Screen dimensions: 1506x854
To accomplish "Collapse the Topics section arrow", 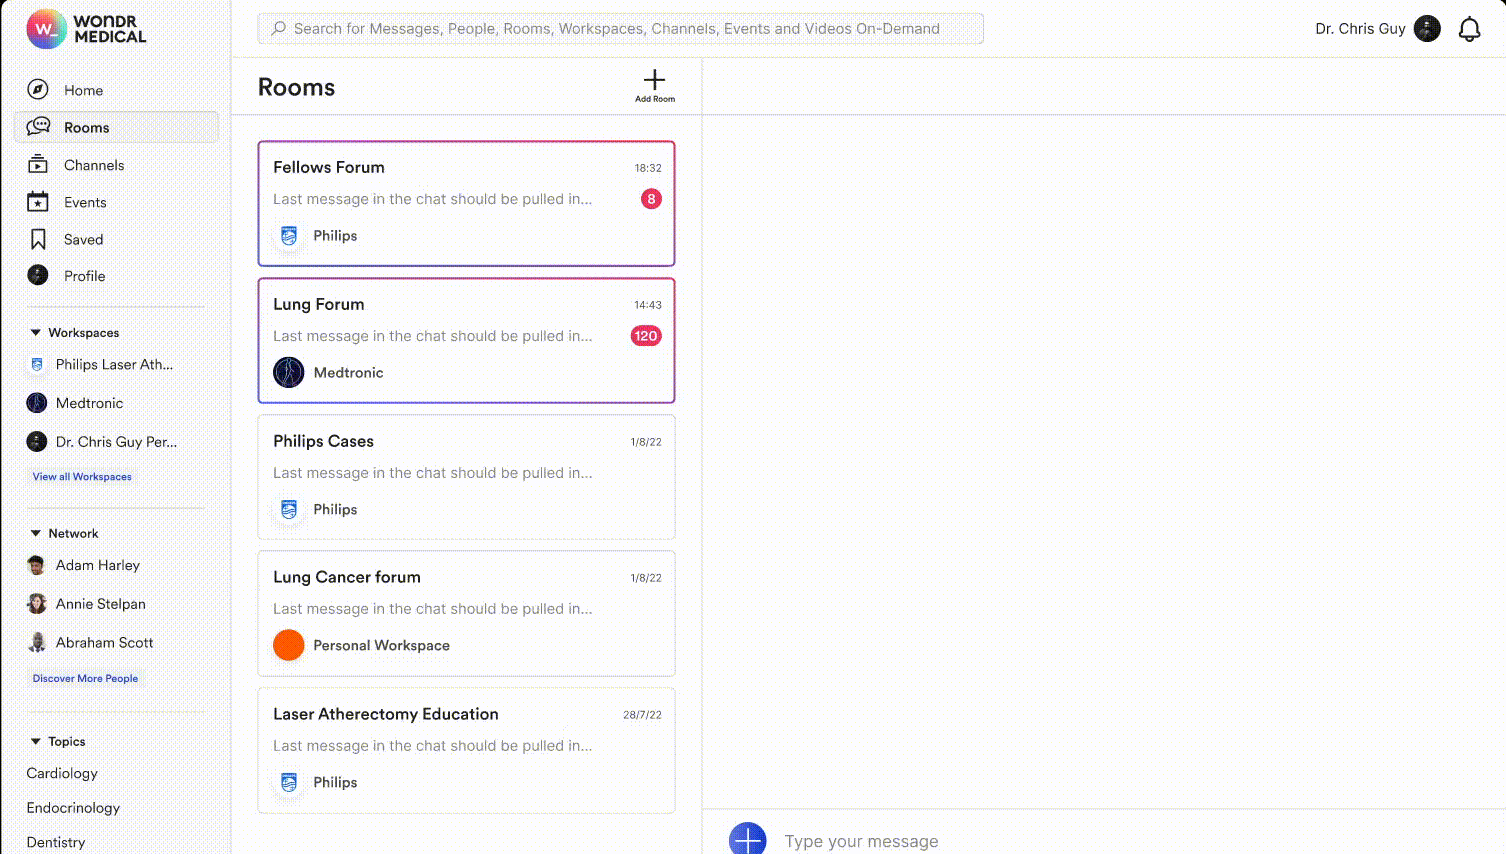I will point(36,742).
